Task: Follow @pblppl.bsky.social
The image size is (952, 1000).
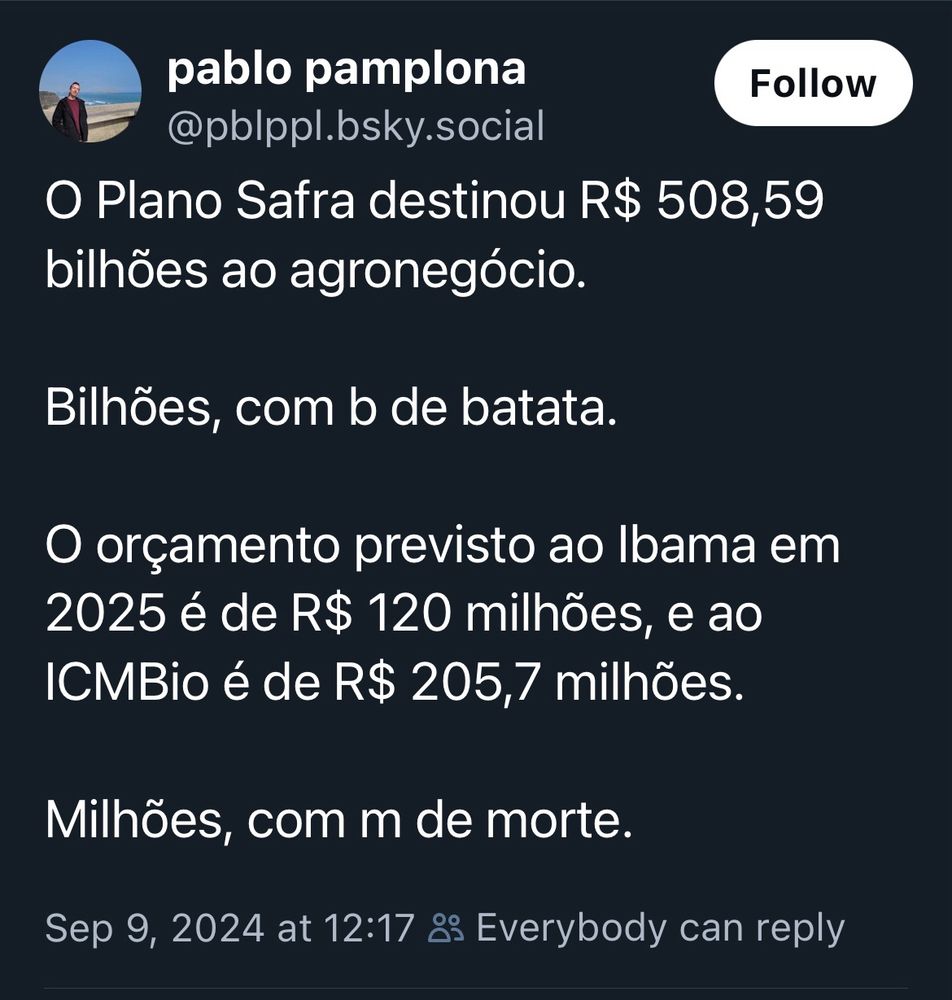Action: 813,83
